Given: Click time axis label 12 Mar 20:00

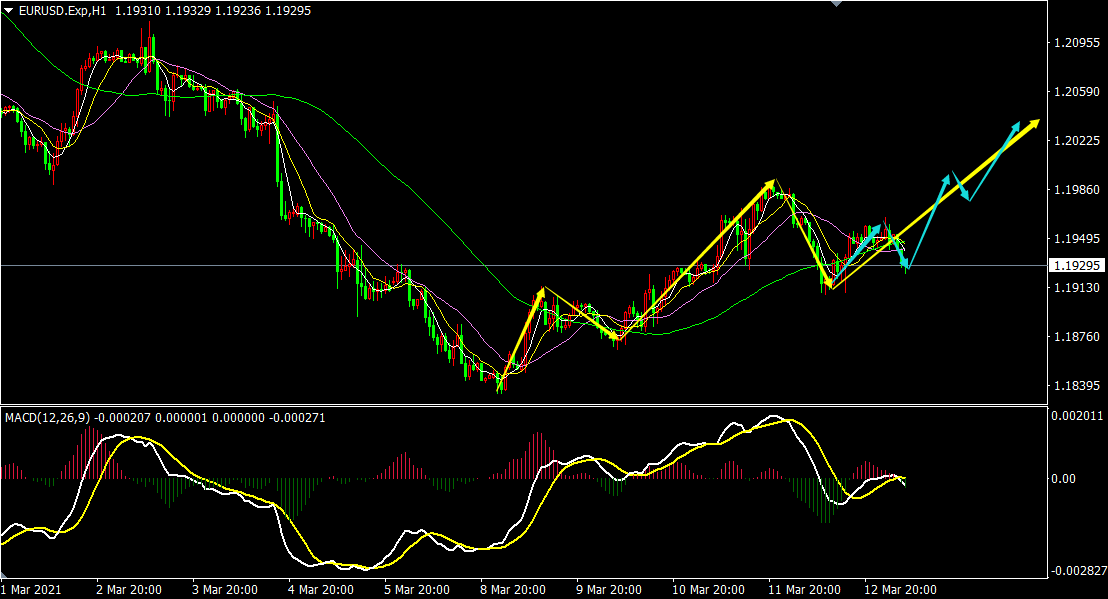Looking at the screenshot, I should point(900,590).
